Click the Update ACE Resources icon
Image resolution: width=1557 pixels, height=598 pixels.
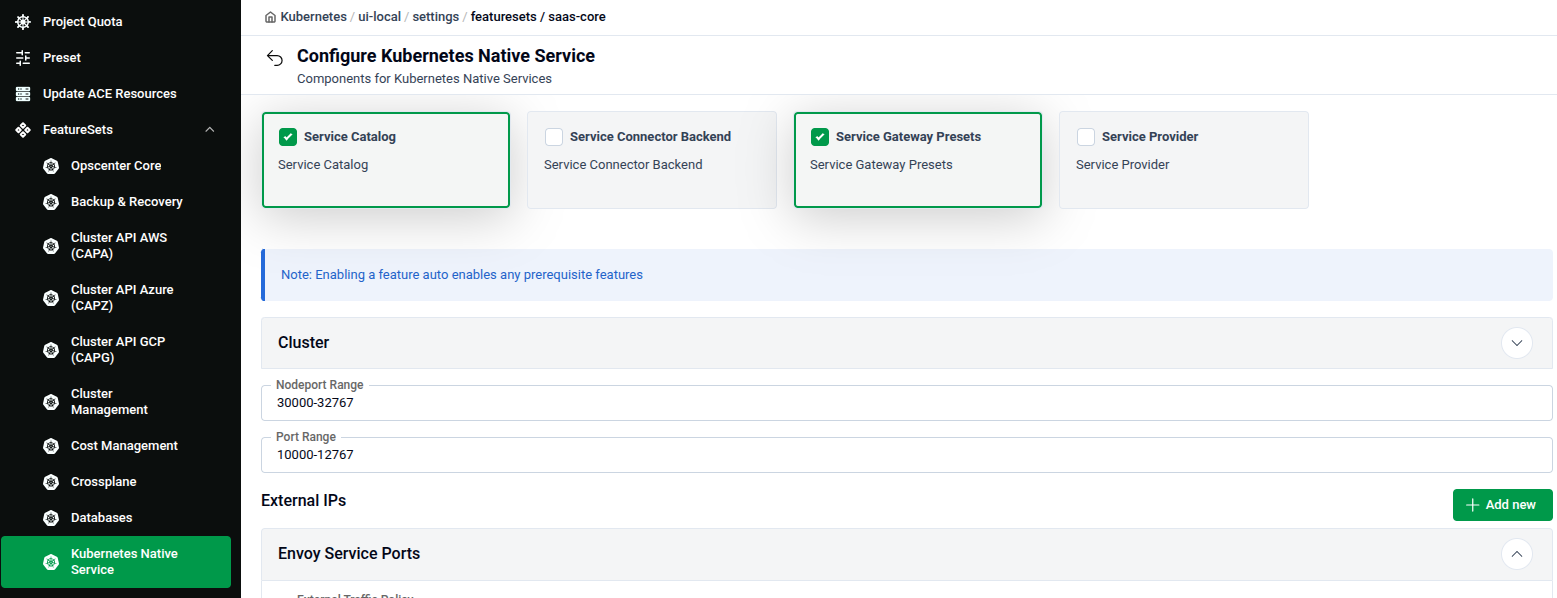click(x=23, y=94)
